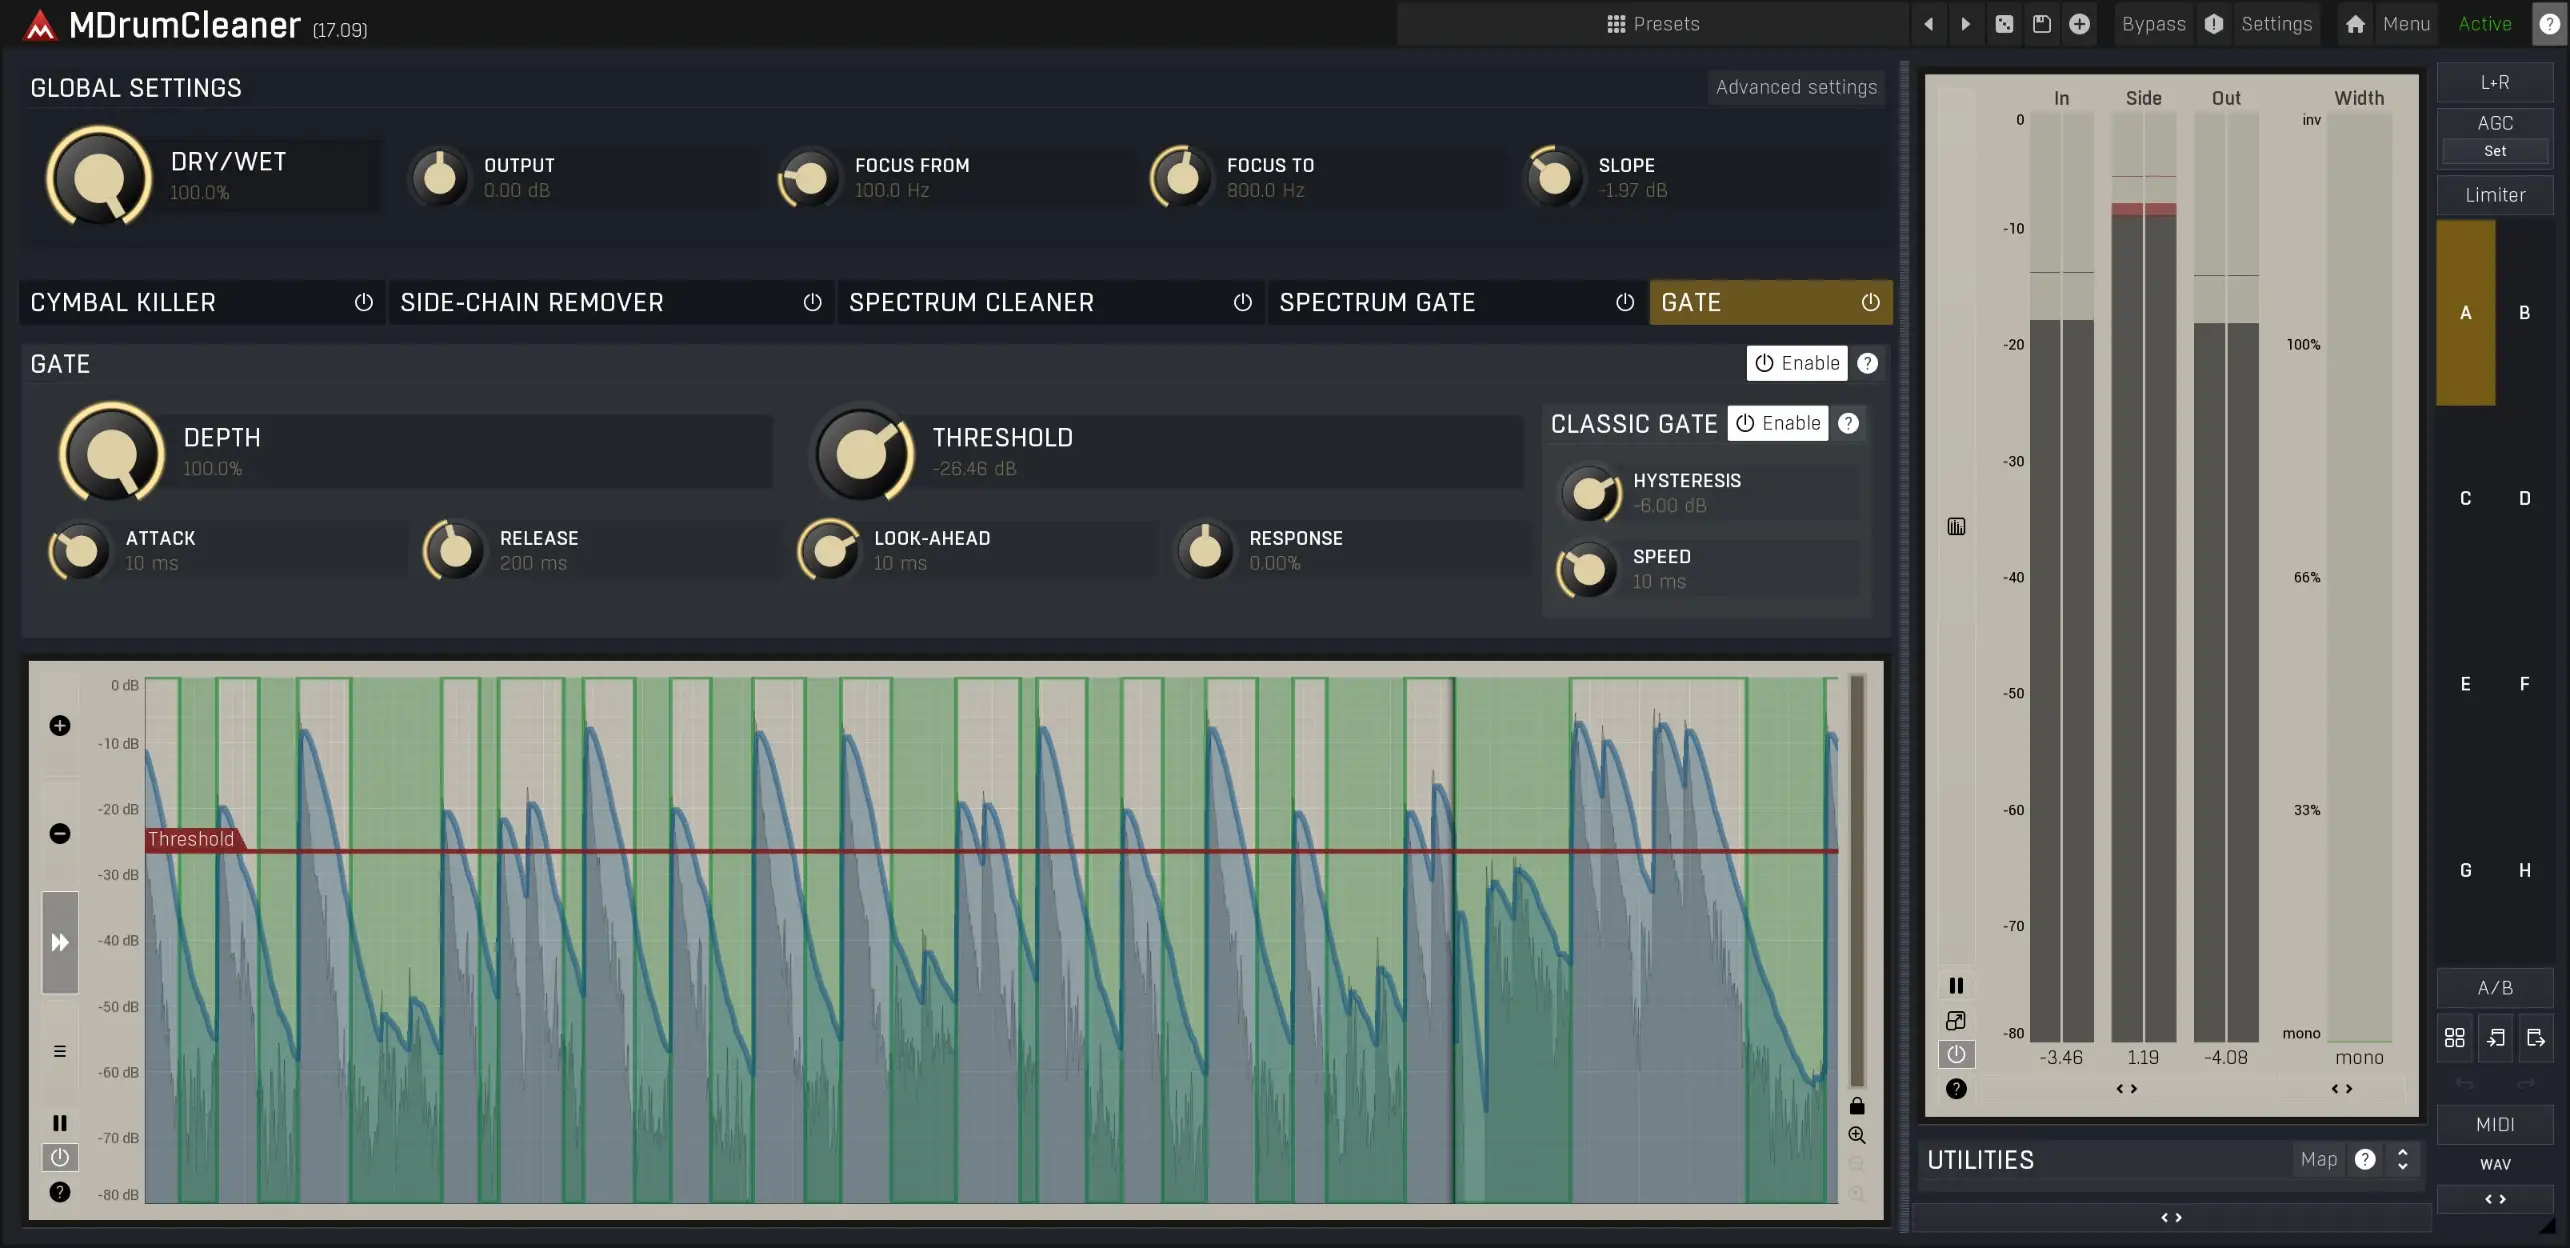Open the gate graph help icon
The width and height of the screenshot is (2570, 1248).
point(60,1192)
